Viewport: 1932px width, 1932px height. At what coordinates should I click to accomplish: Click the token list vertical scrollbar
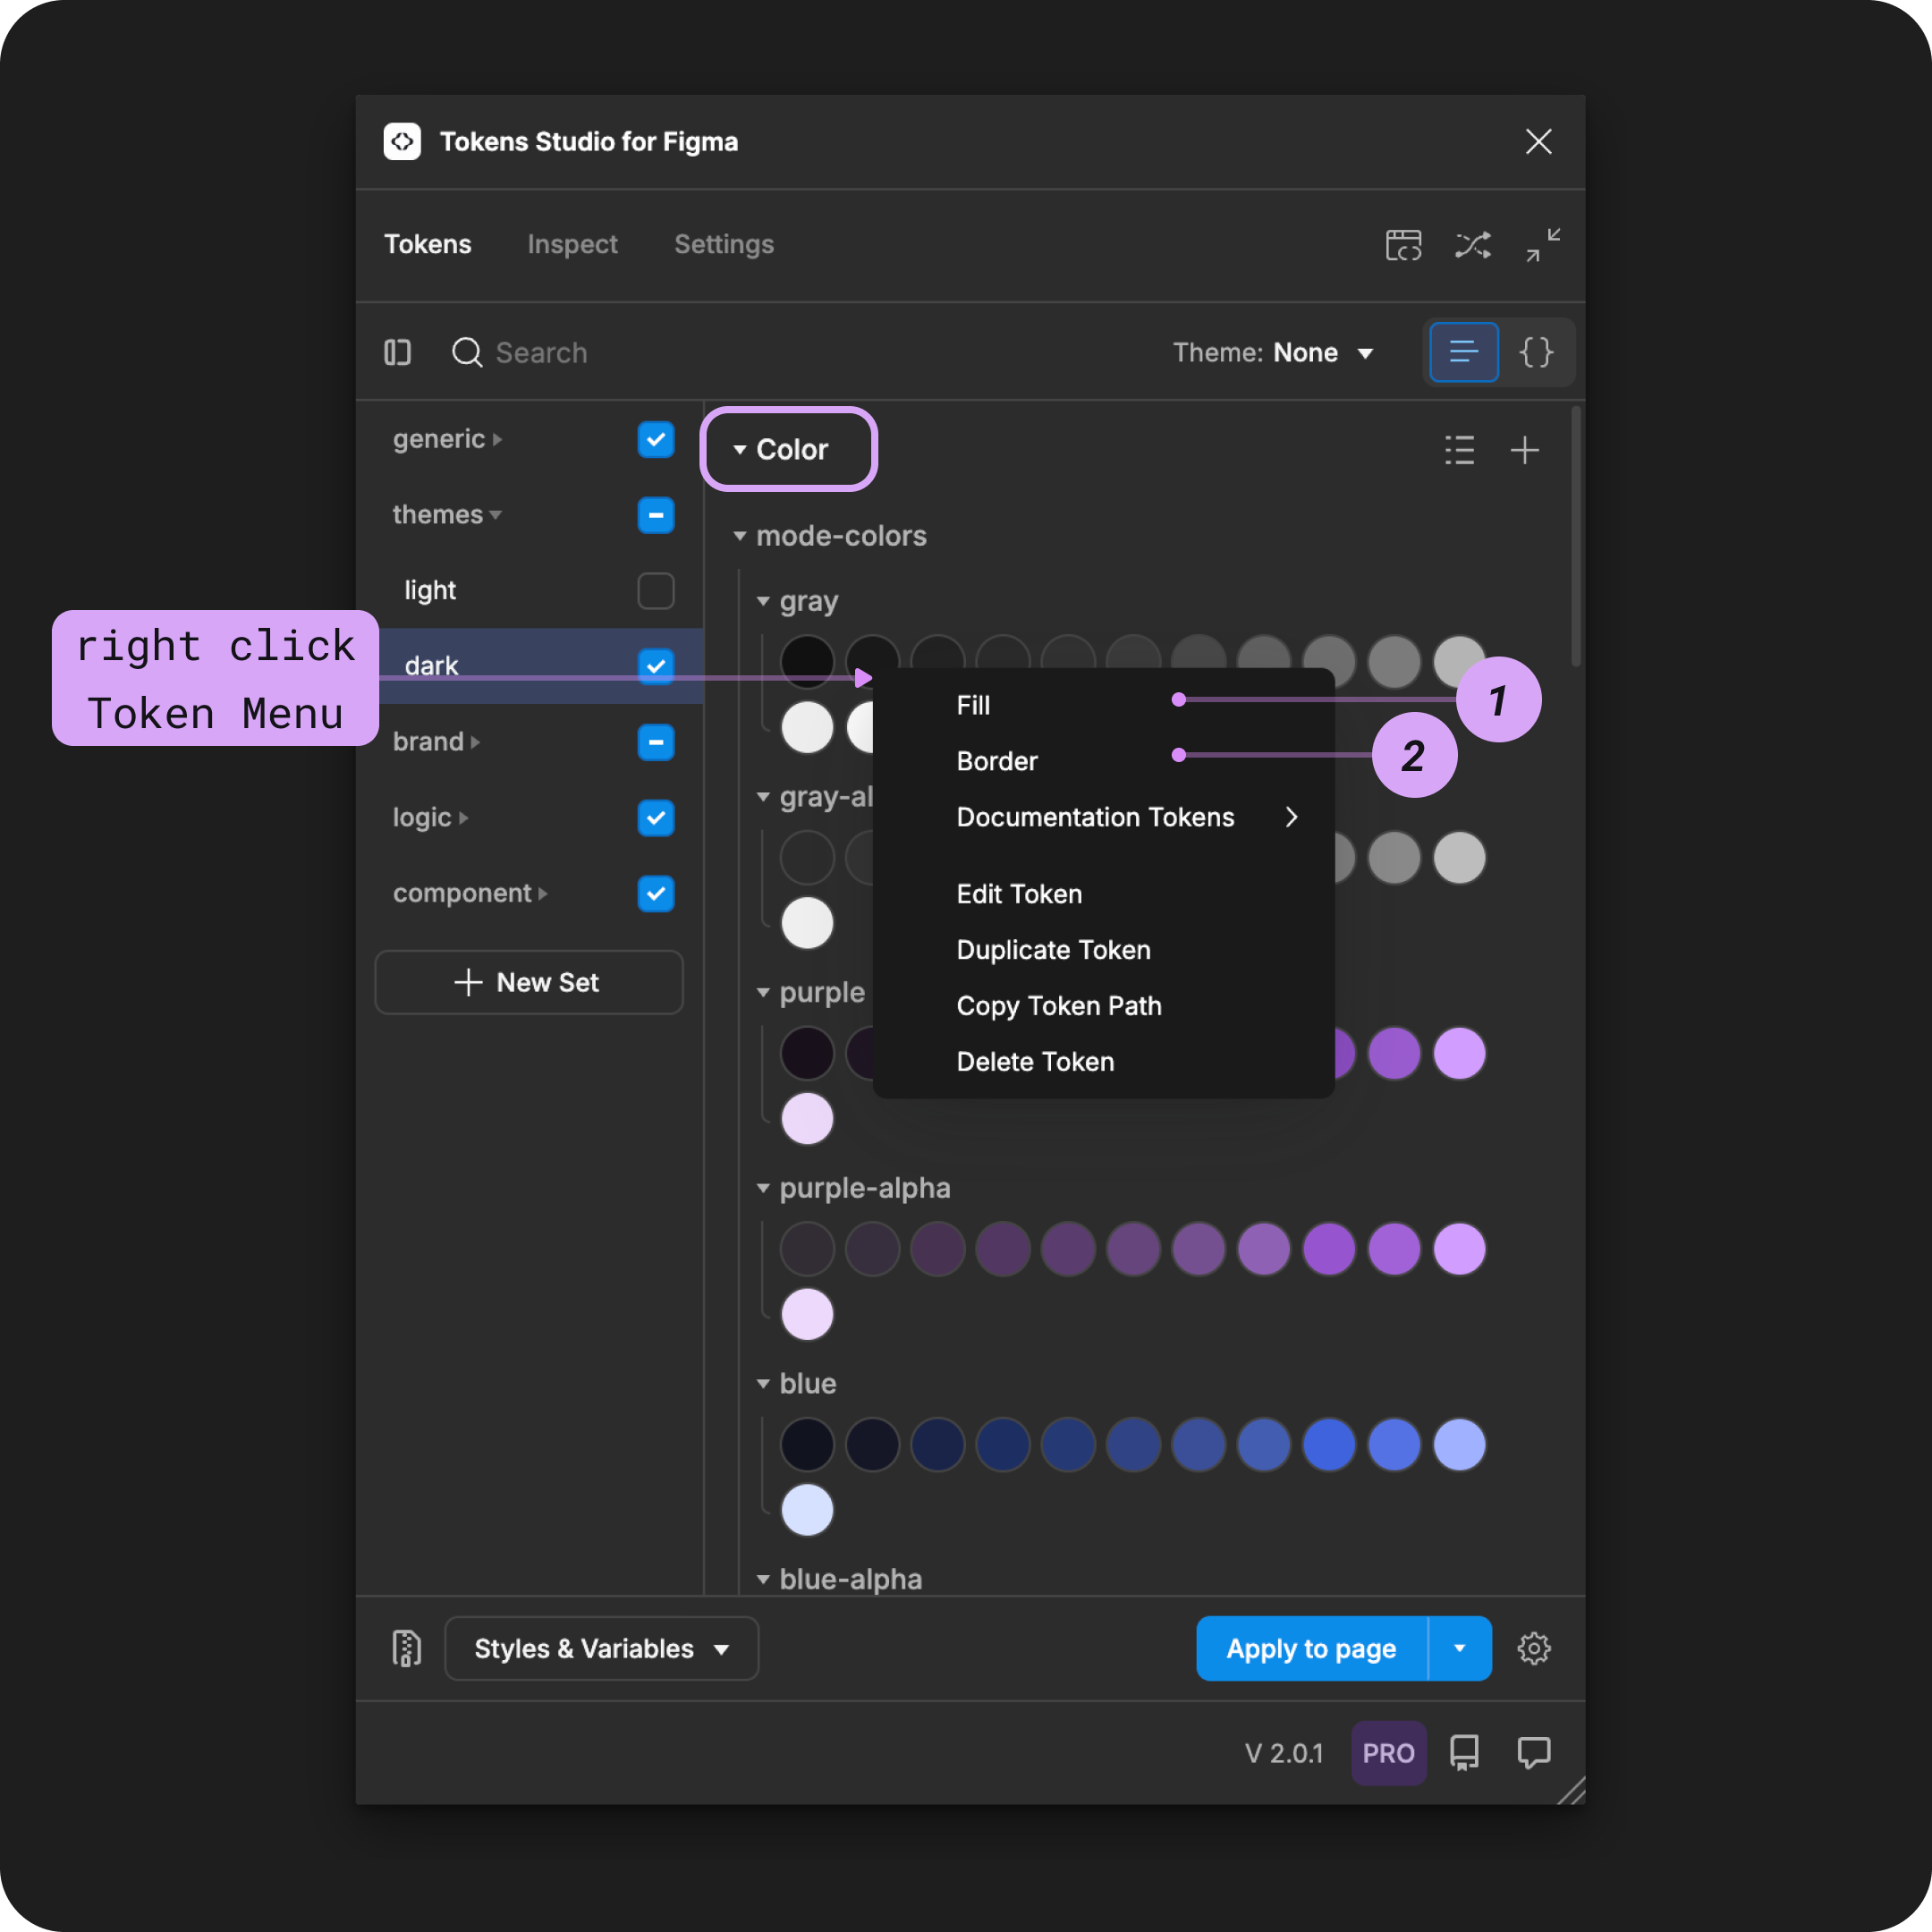tap(1576, 536)
